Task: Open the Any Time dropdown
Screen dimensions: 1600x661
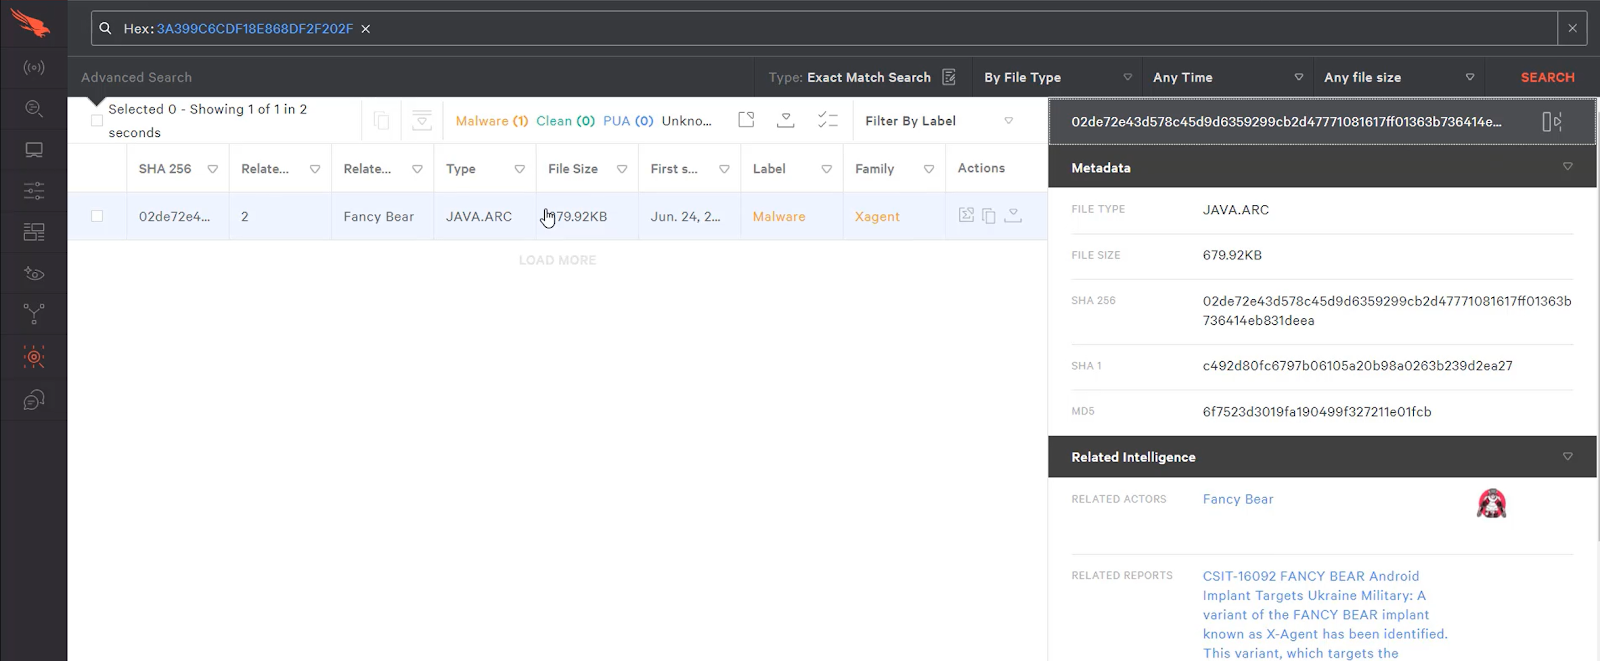Action: [1228, 77]
